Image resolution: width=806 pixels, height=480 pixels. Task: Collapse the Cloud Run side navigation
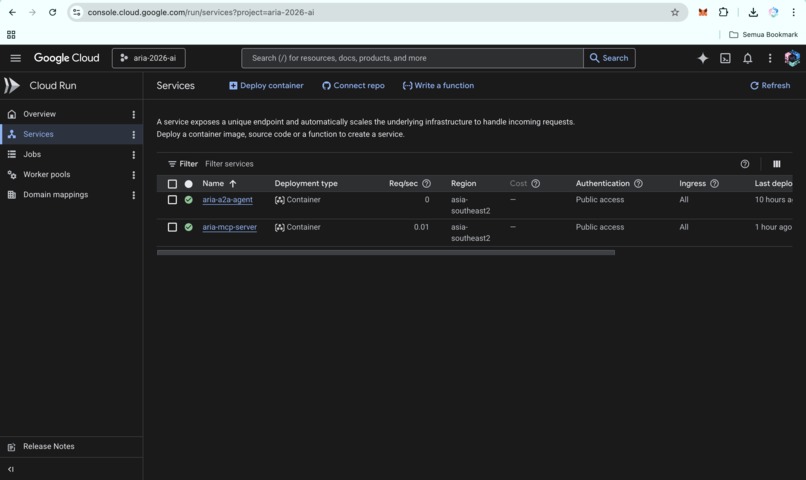pyautogui.click(x=11, y=469)
